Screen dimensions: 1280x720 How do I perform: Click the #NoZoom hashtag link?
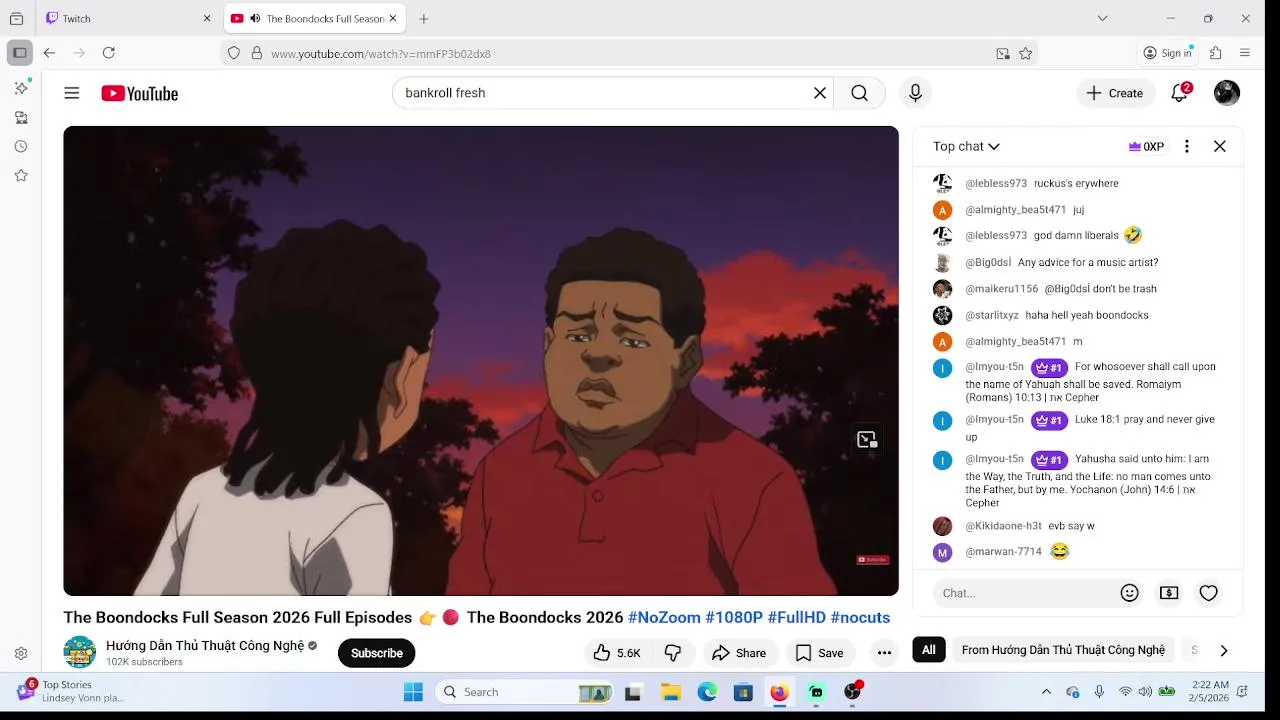coord(664,617)
